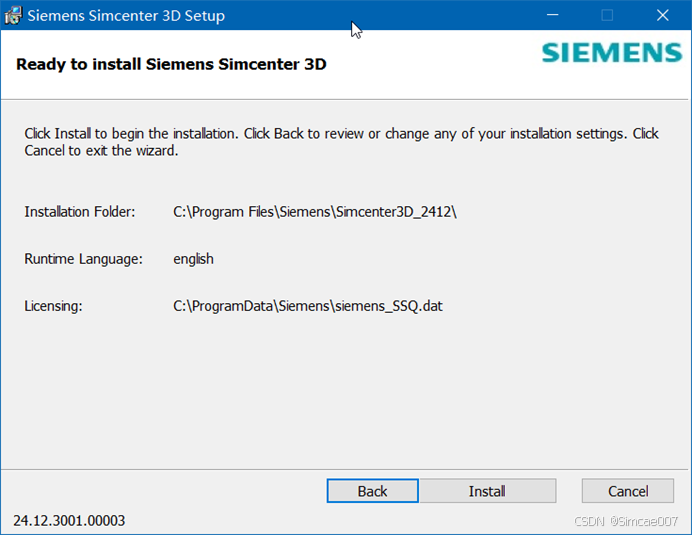
Task: Click the 'Licensing:' label
Action: [x=53, y=306]
